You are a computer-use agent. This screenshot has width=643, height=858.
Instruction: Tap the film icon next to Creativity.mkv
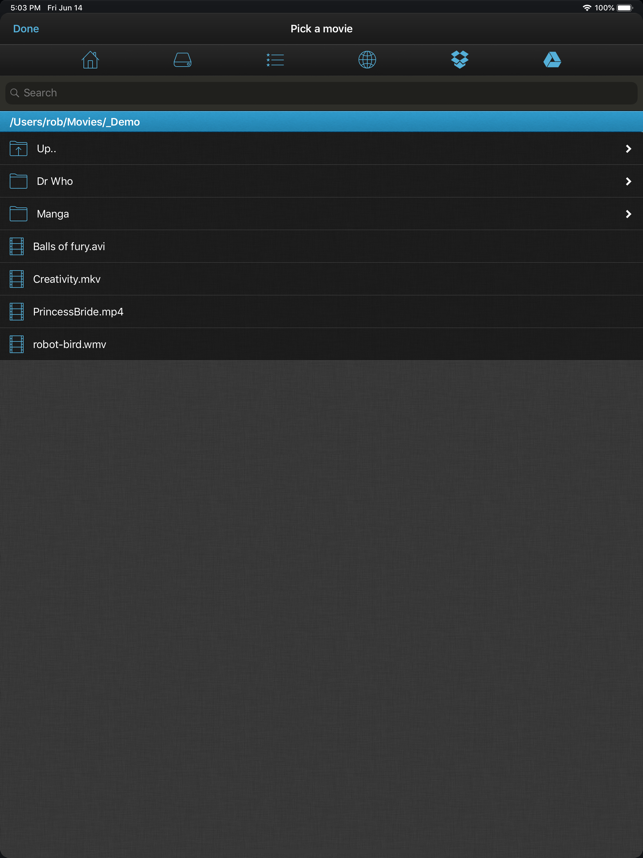coord(17,279)
